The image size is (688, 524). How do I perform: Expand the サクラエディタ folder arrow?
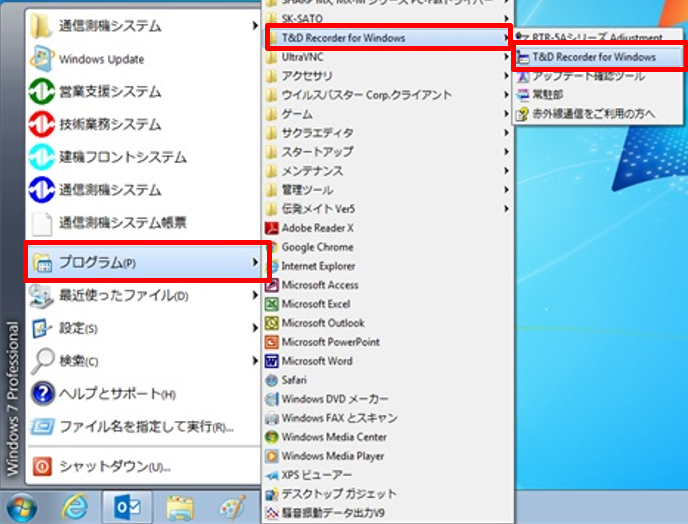pos(506,133)
